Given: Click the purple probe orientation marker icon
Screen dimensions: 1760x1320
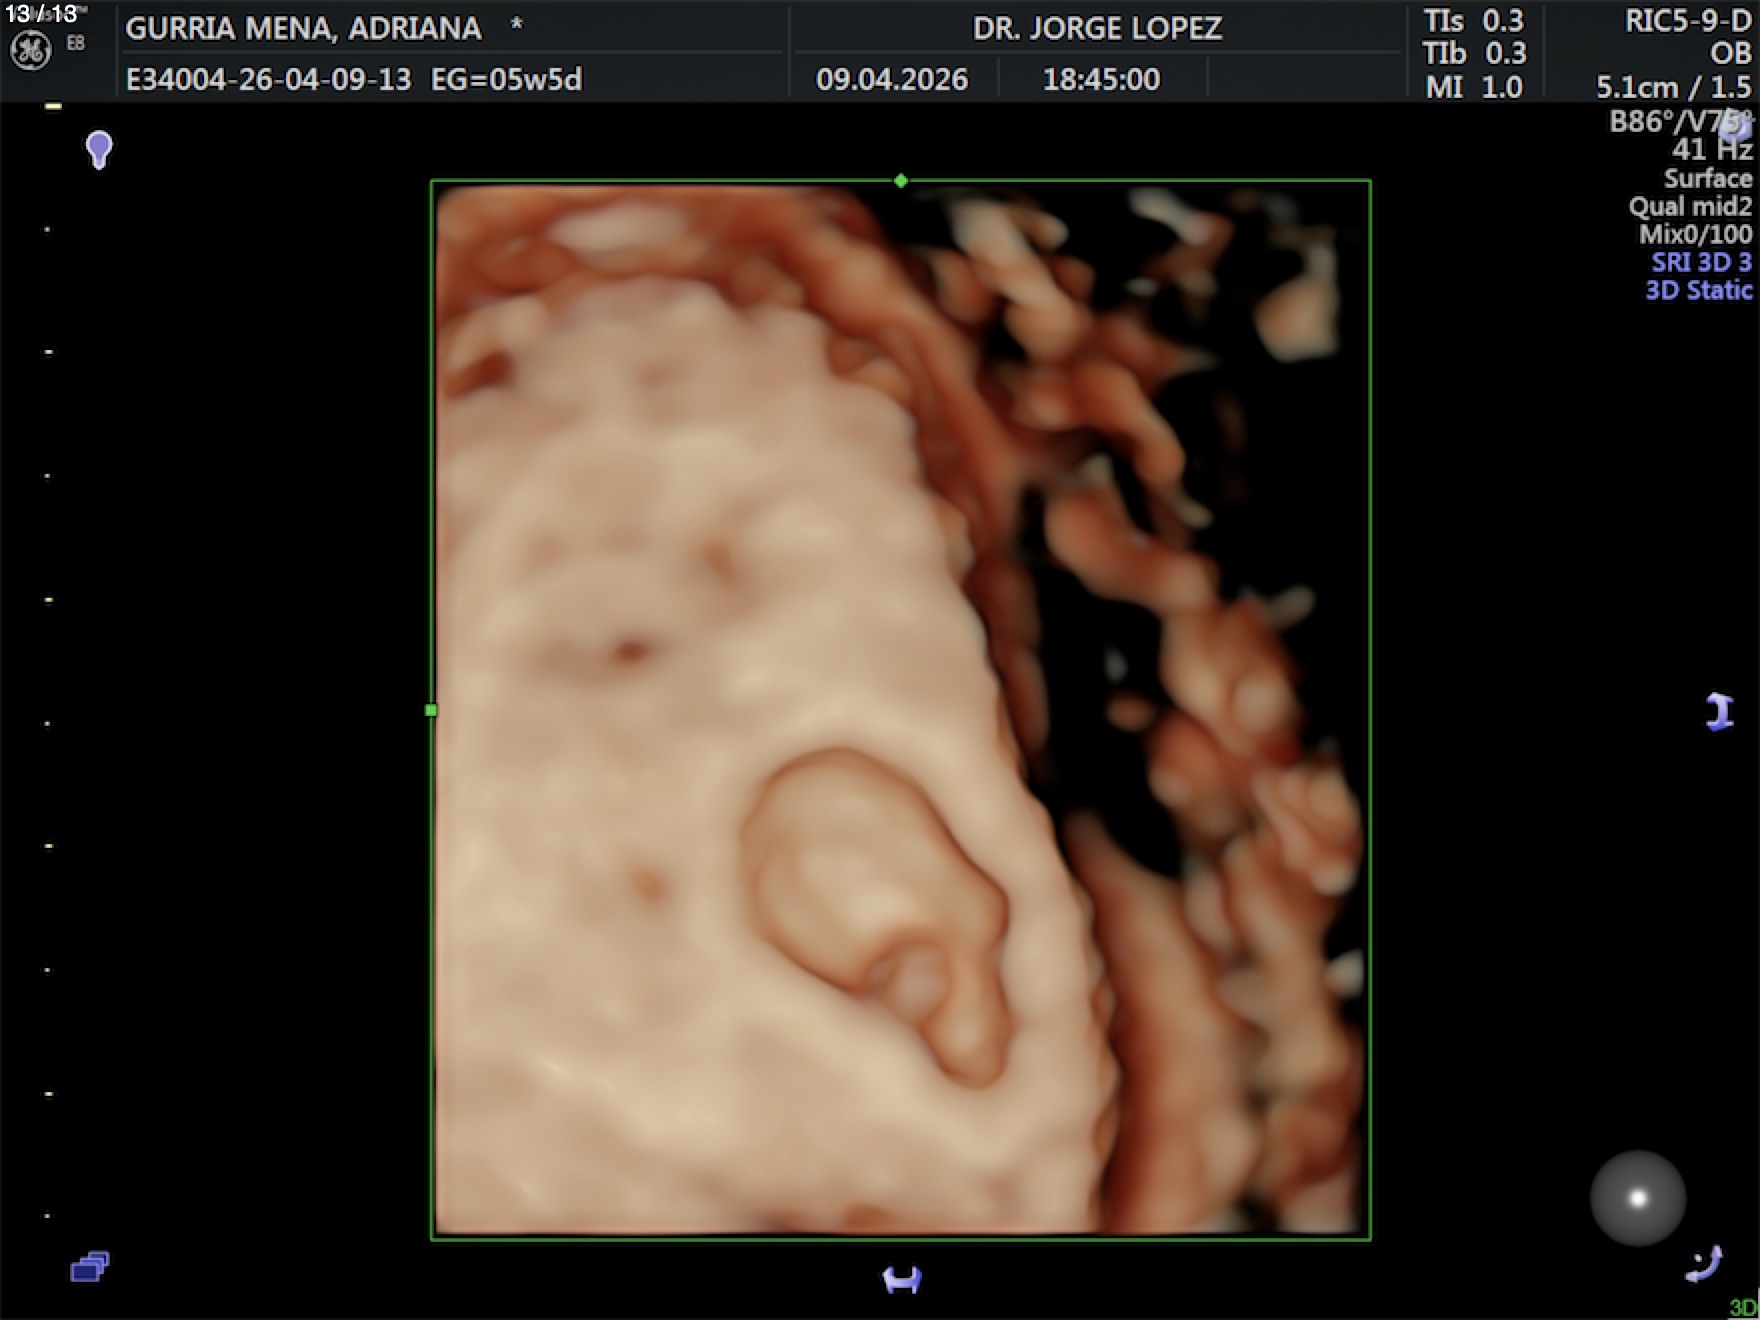Looking at the screenshot, I should click(x=99, y=150).
